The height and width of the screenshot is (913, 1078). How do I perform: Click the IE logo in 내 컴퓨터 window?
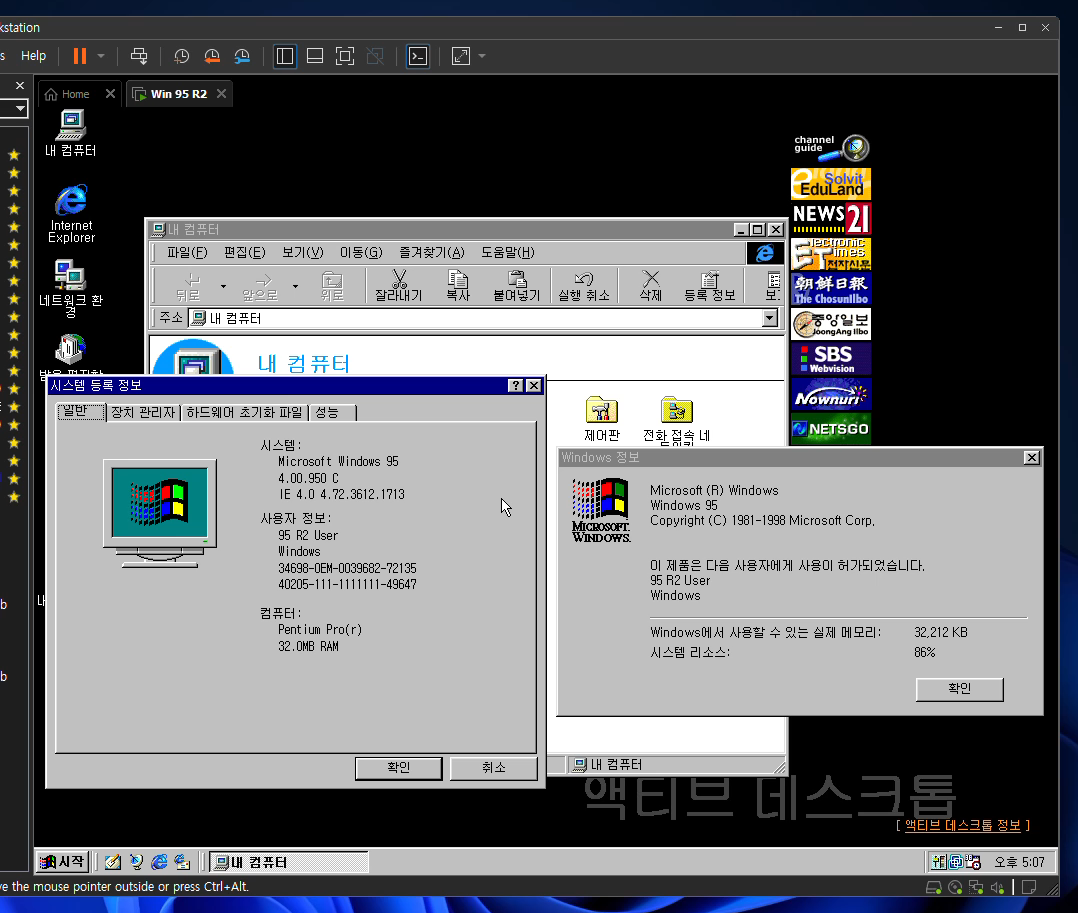(764, 253)
